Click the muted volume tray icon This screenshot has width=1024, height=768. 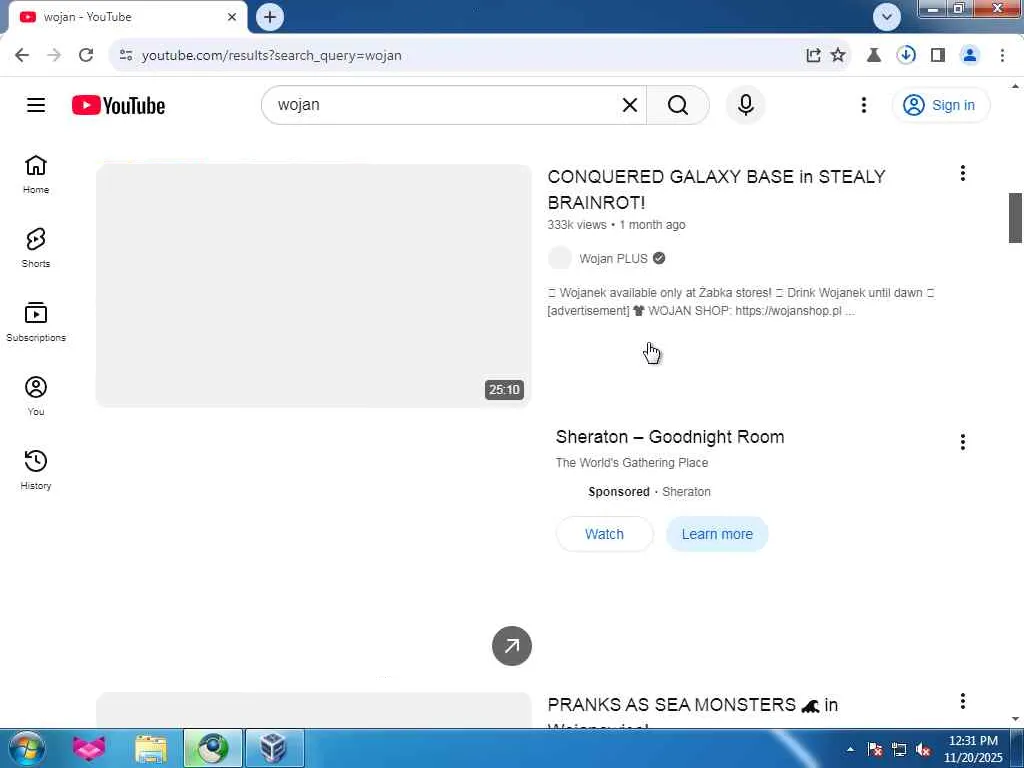point(923,750)
